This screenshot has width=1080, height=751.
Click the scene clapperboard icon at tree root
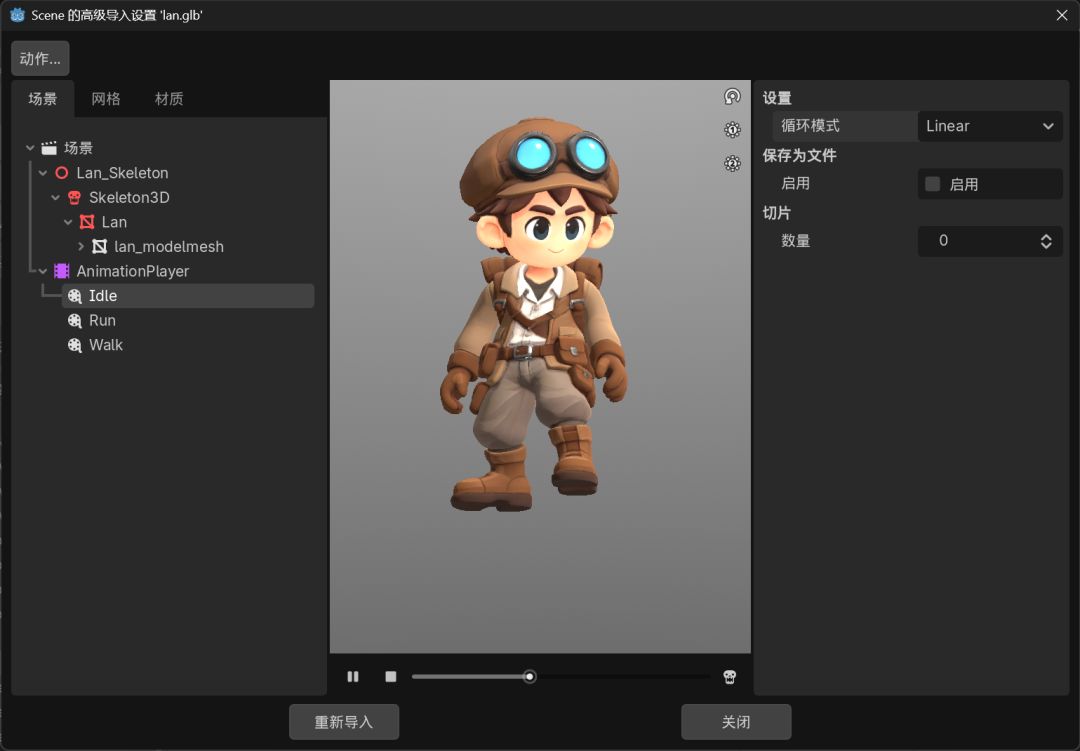pos(49,148)
